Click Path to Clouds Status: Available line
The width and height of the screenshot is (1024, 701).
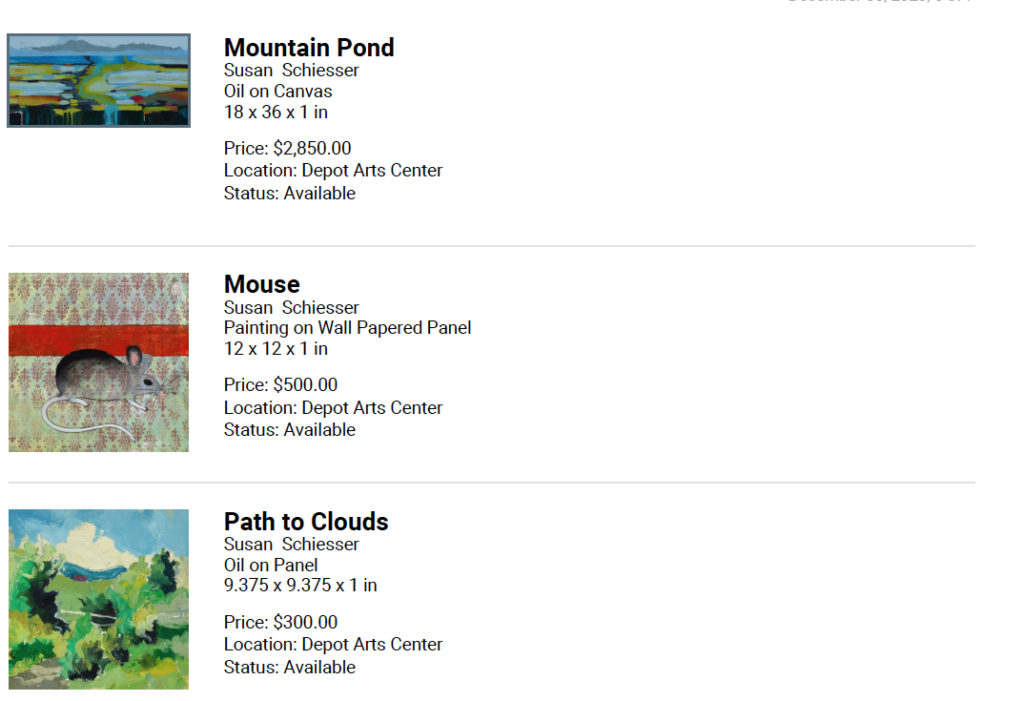[289, 667]
